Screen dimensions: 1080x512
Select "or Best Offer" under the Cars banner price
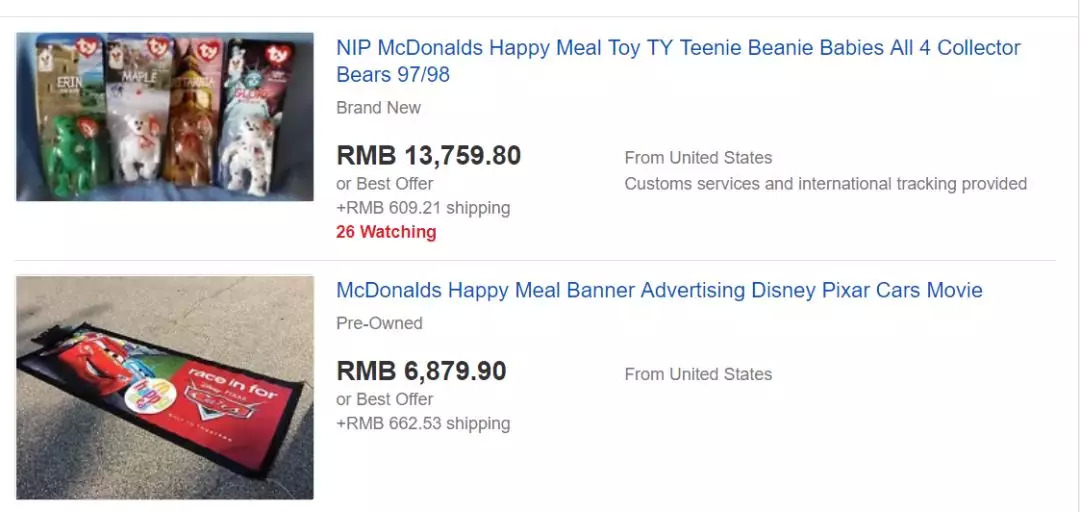384,399
